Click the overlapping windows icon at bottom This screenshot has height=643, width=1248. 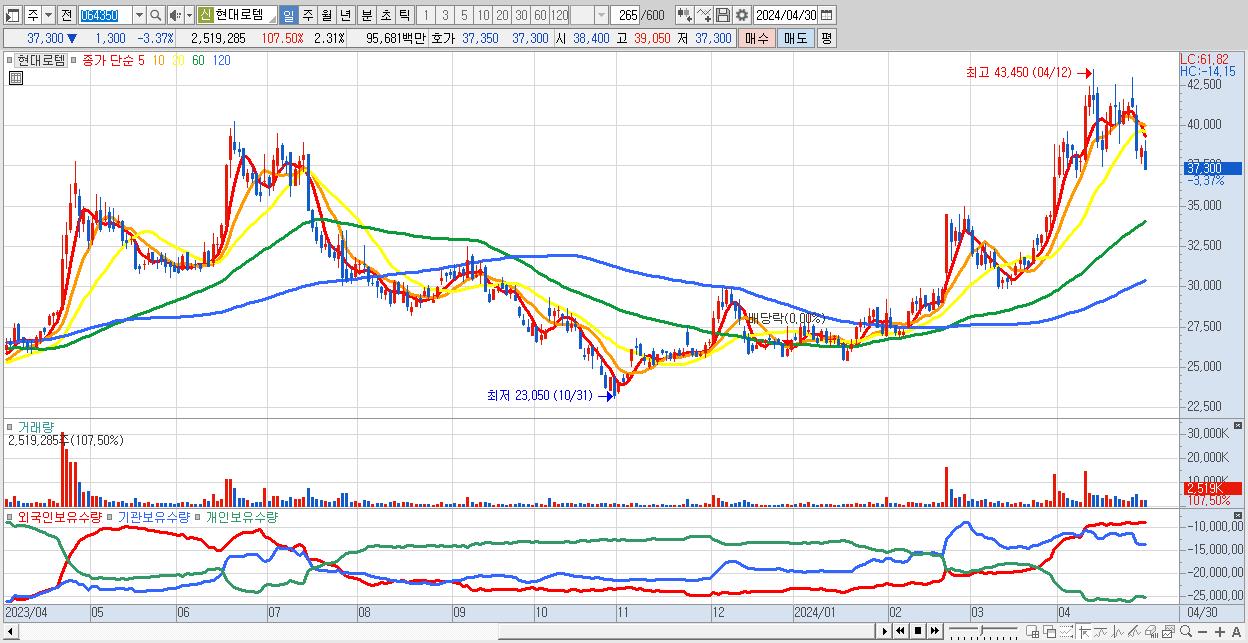coord(1049,631)
